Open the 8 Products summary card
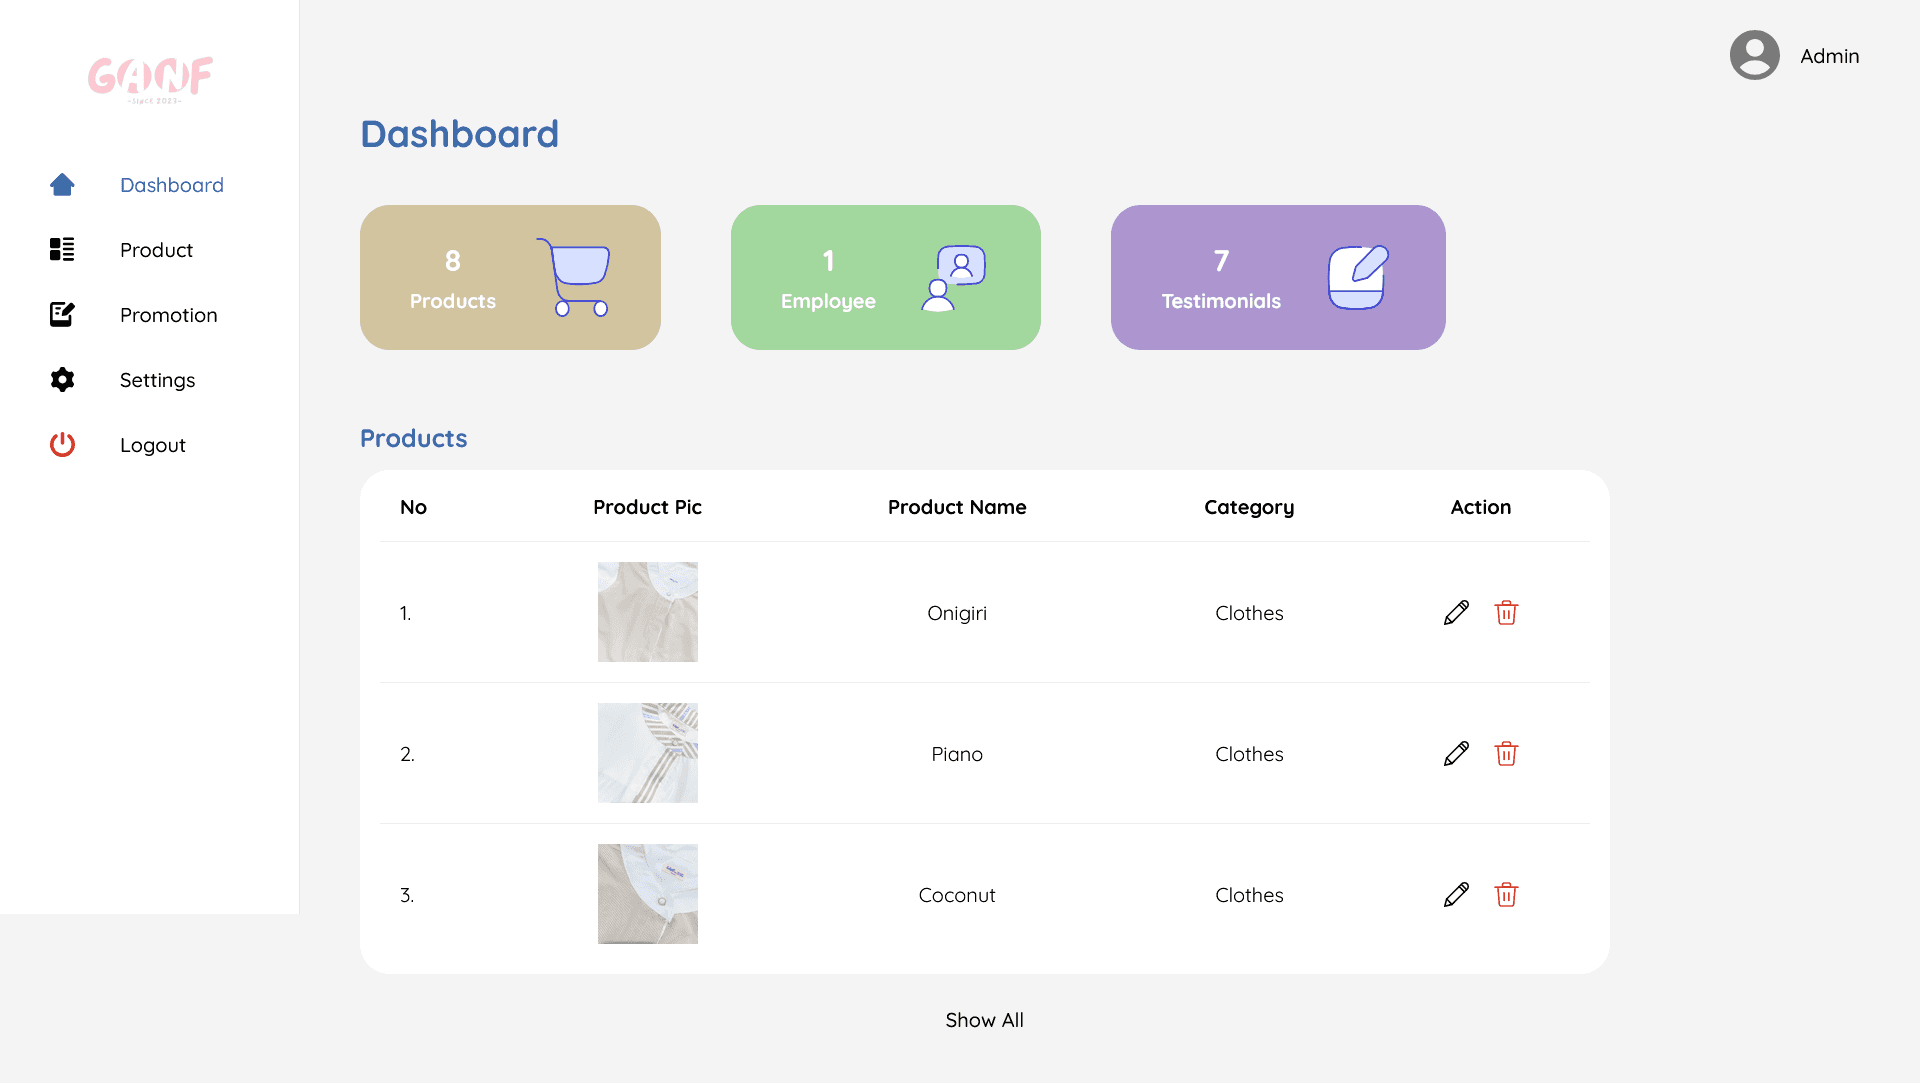This screenshot has width=1920, height=1083. [510, 277]
